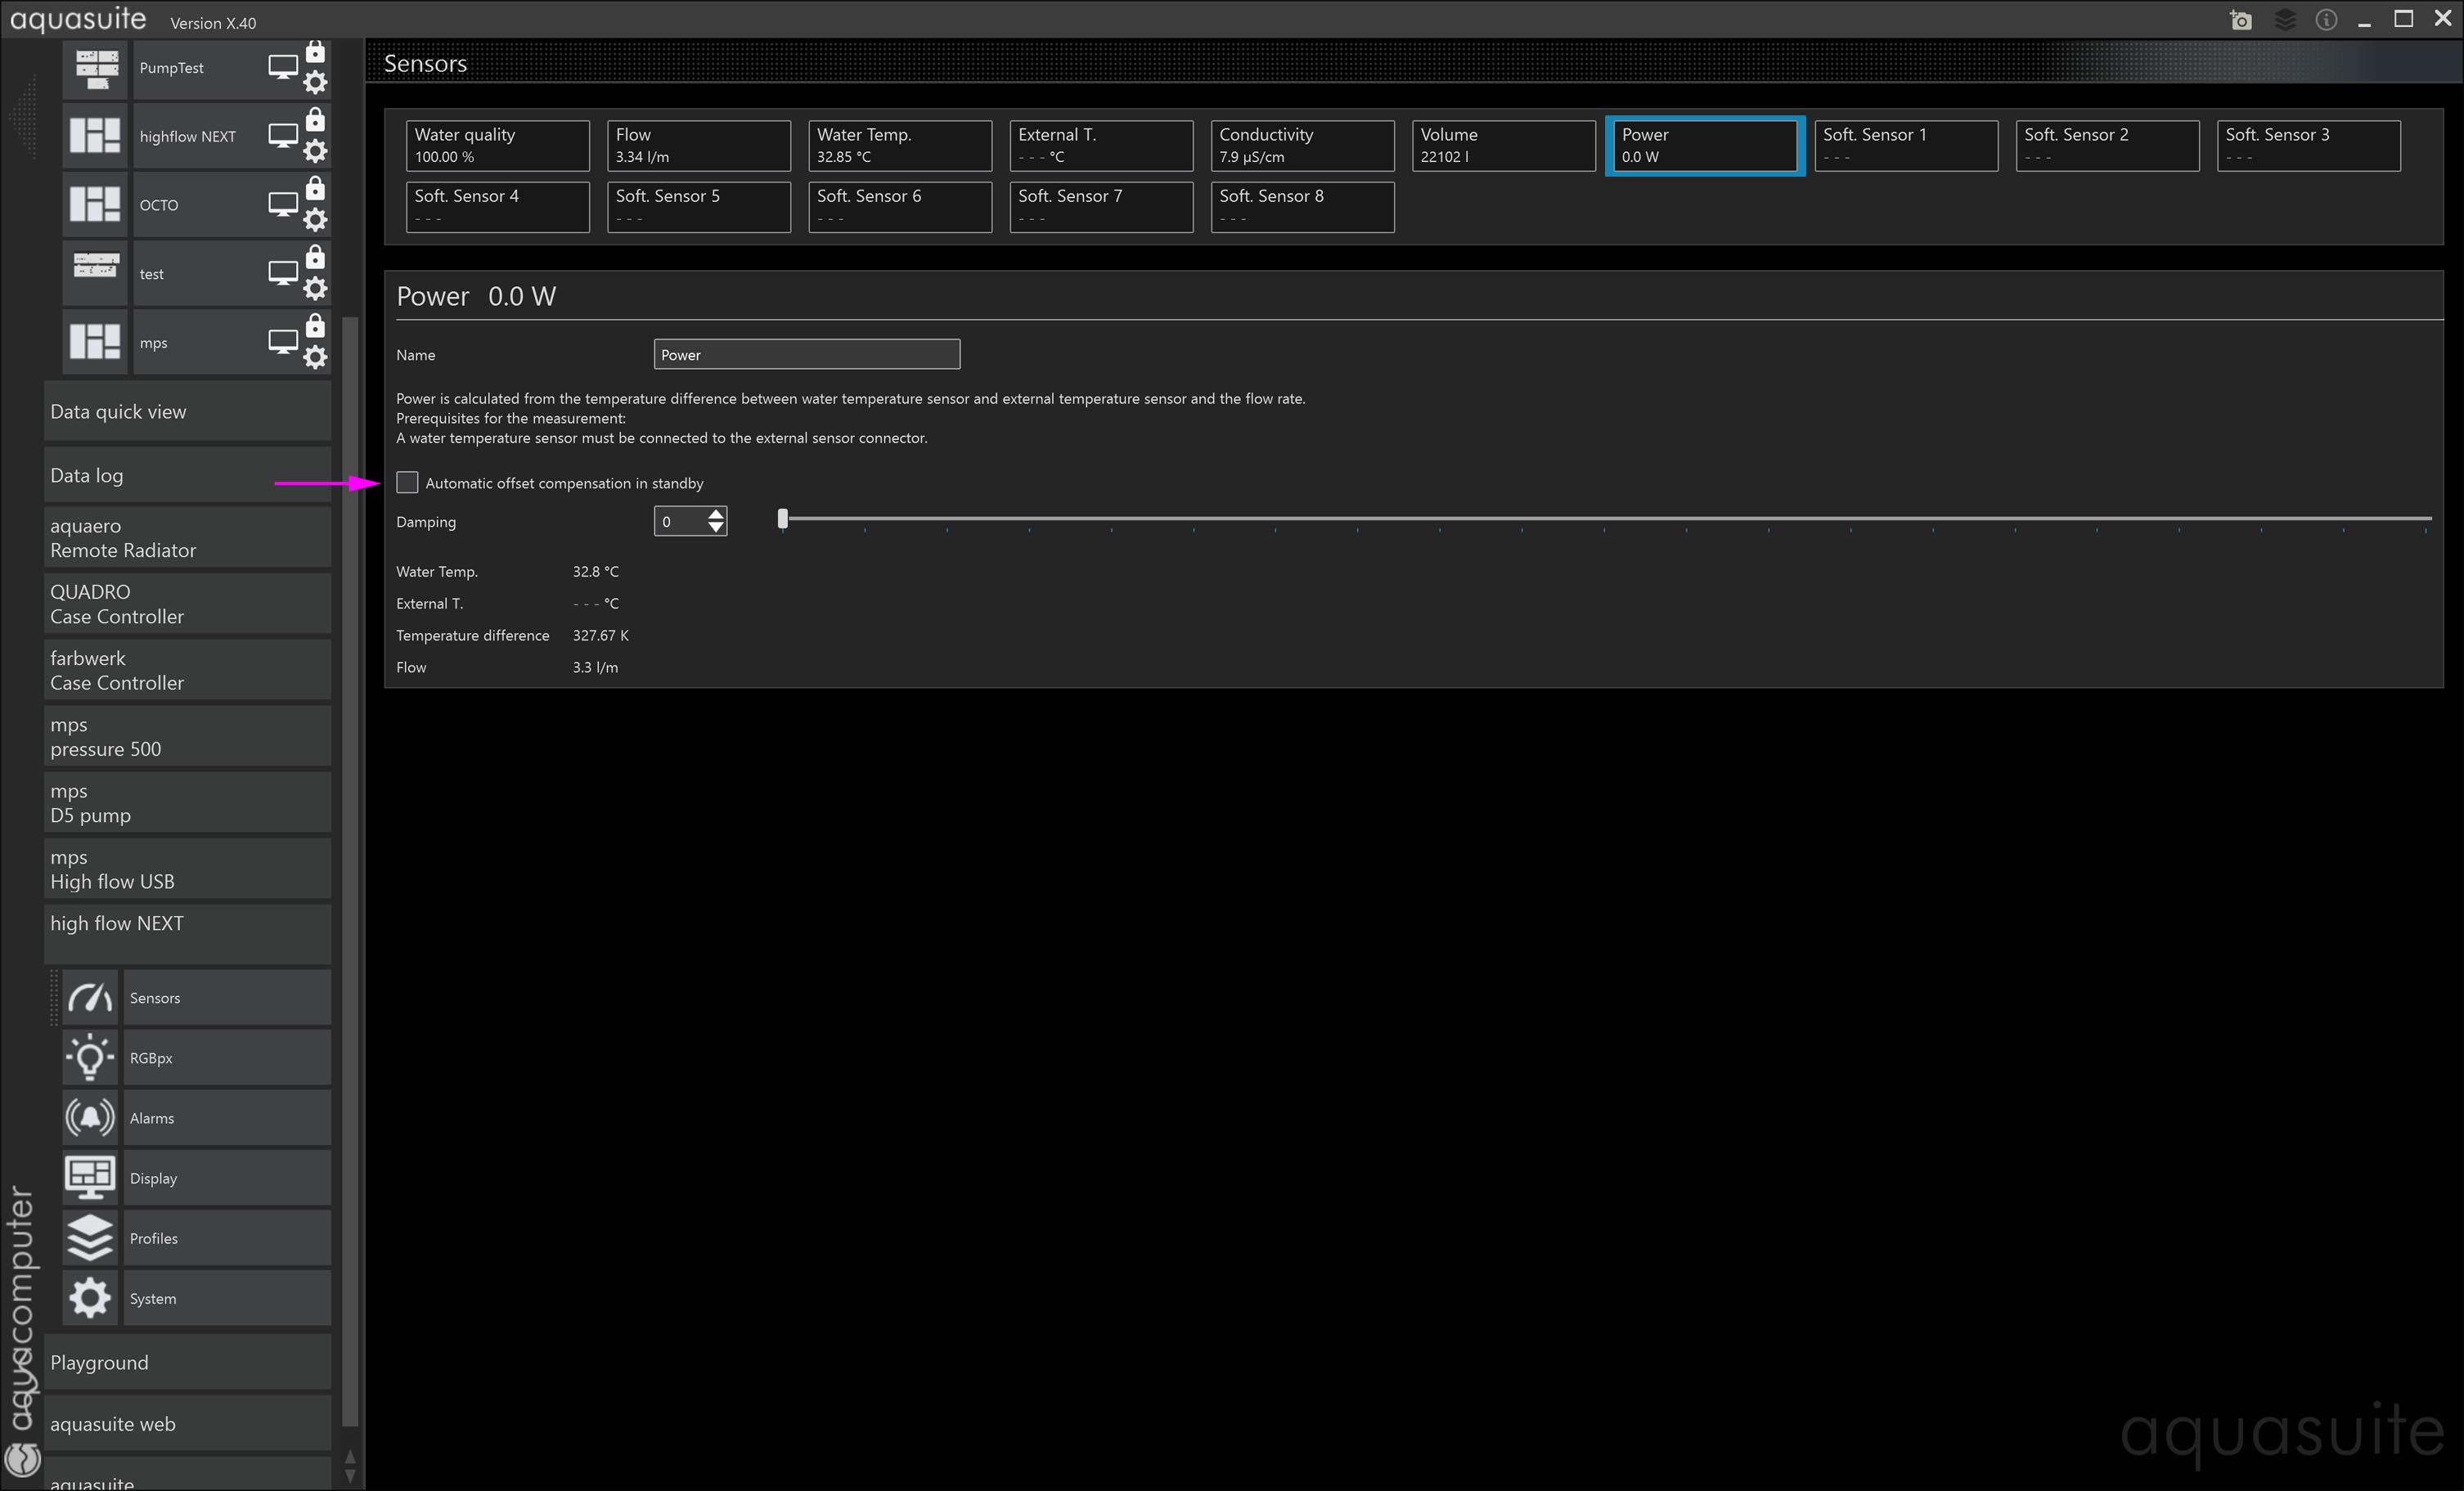The height and width of the screenshot is (1491, 2464).
Task: Toggle the lock icon on the test page
Action: pos(315,257)
